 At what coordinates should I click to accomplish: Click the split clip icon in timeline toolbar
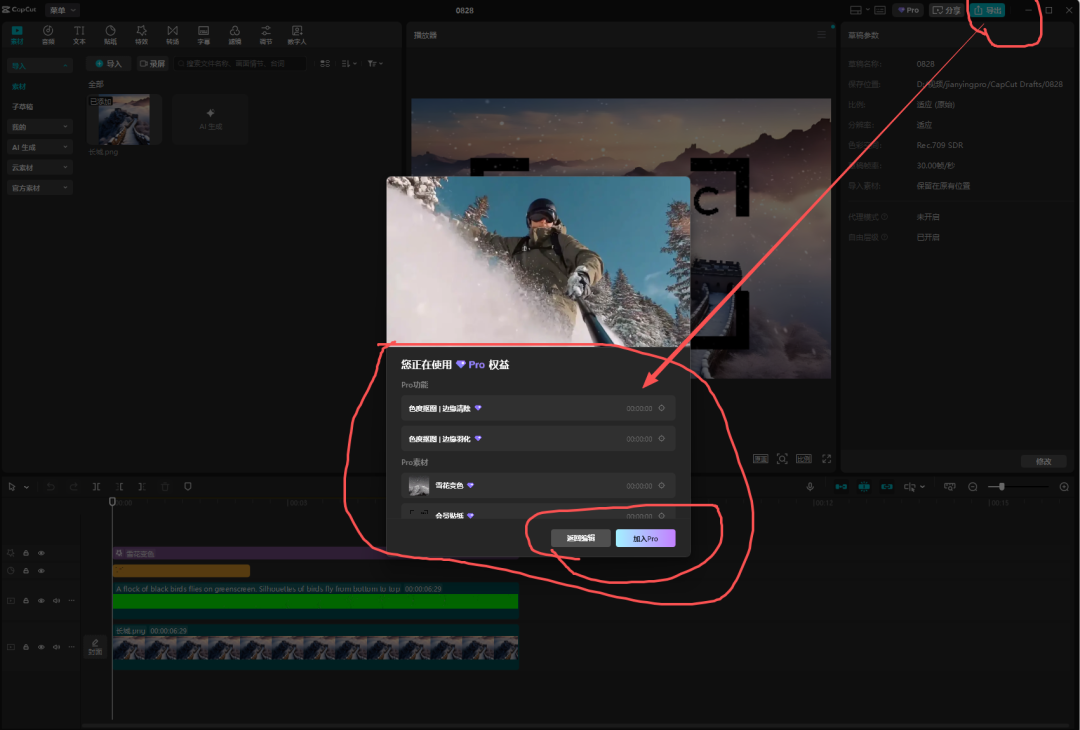coord(96,486)
